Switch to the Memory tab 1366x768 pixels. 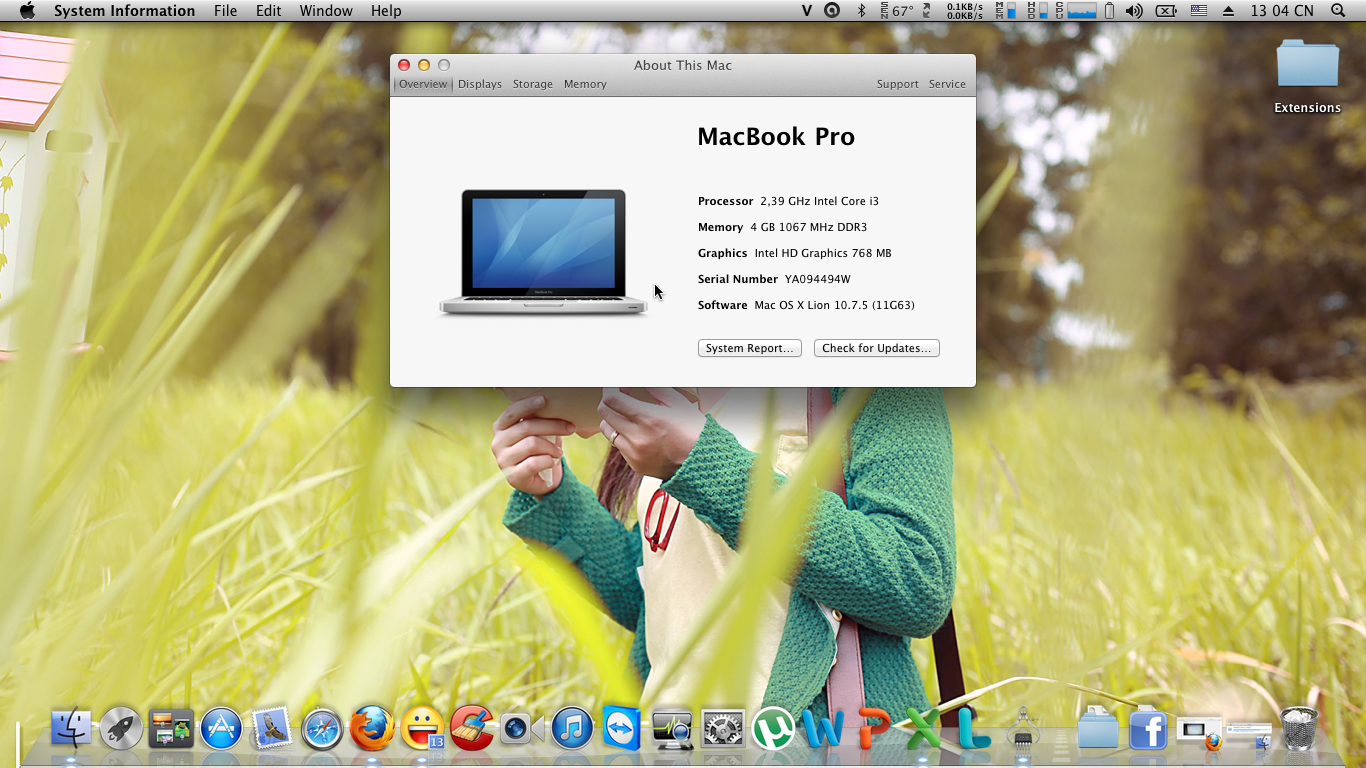tap(585, 84)
